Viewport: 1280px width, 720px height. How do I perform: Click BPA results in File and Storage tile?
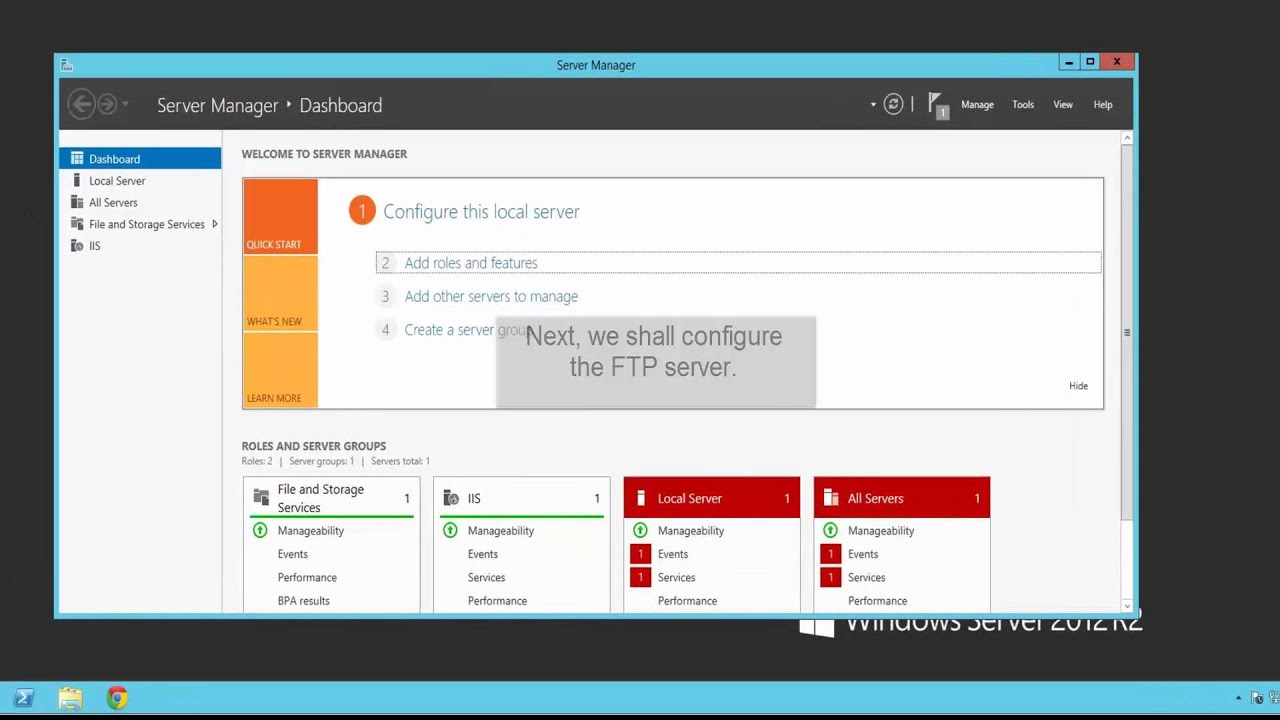point(303,601)
